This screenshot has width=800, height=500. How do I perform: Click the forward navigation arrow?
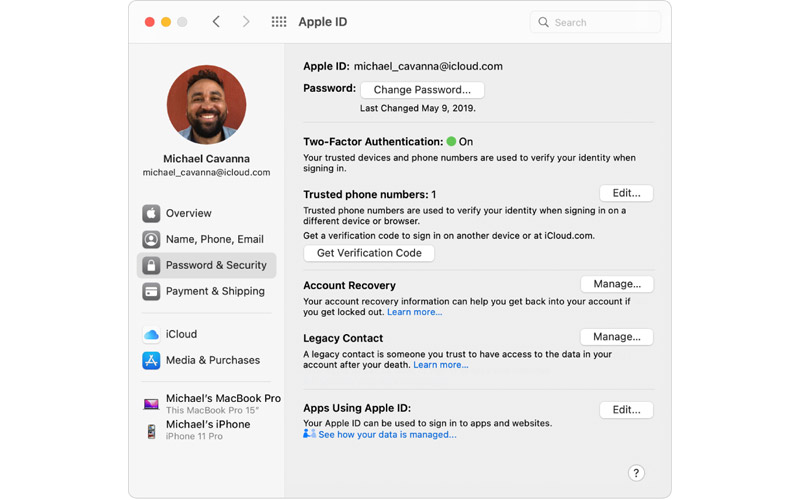click(246, 21)
